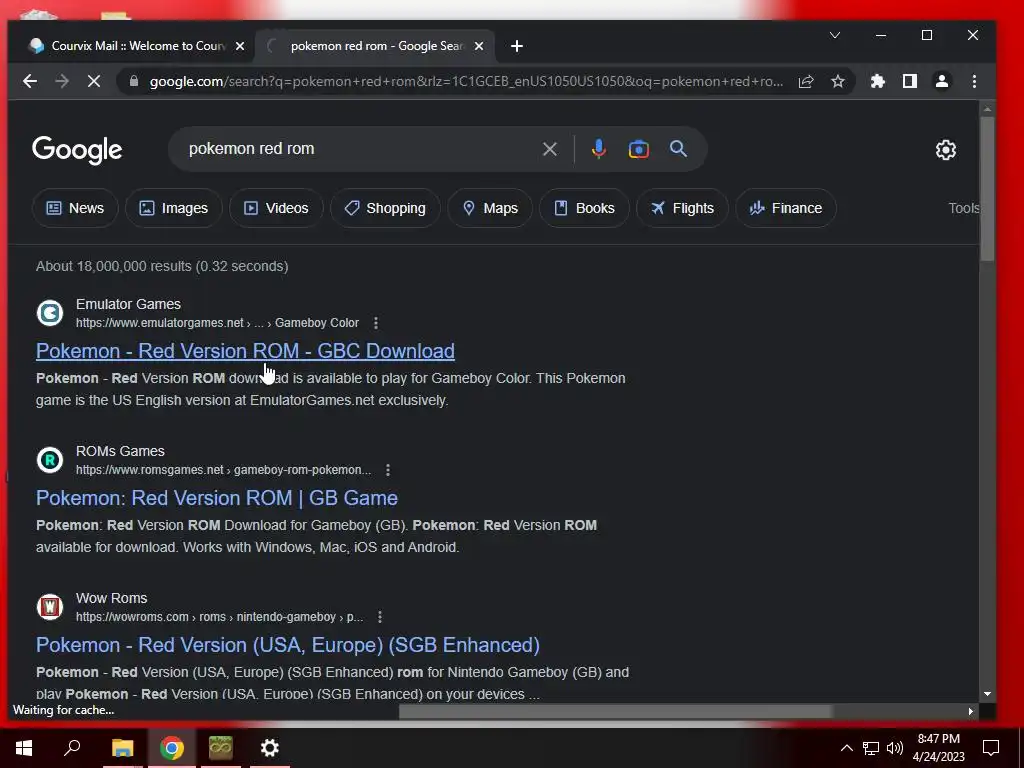Screen dimensions: 1024x768
Task: Open a new browser tab
Action: click(517, 46)
